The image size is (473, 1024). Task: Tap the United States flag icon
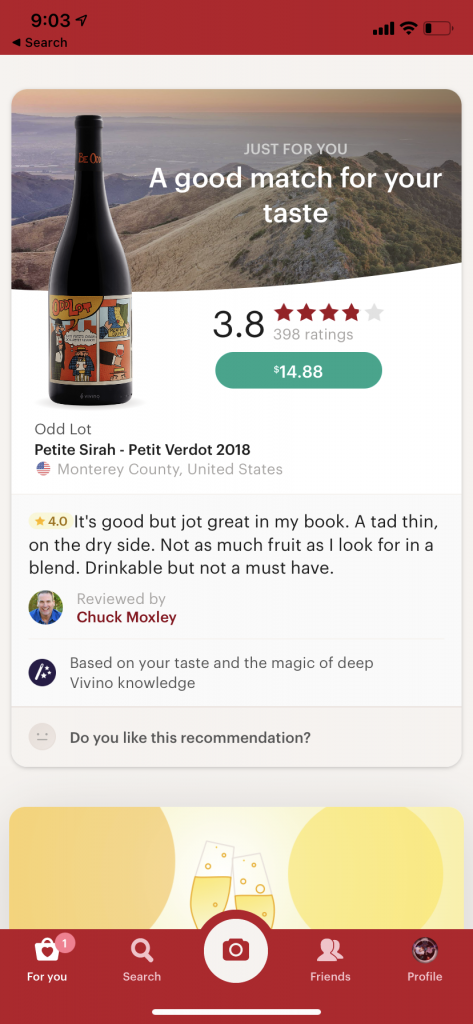click(x=43, y=469)
